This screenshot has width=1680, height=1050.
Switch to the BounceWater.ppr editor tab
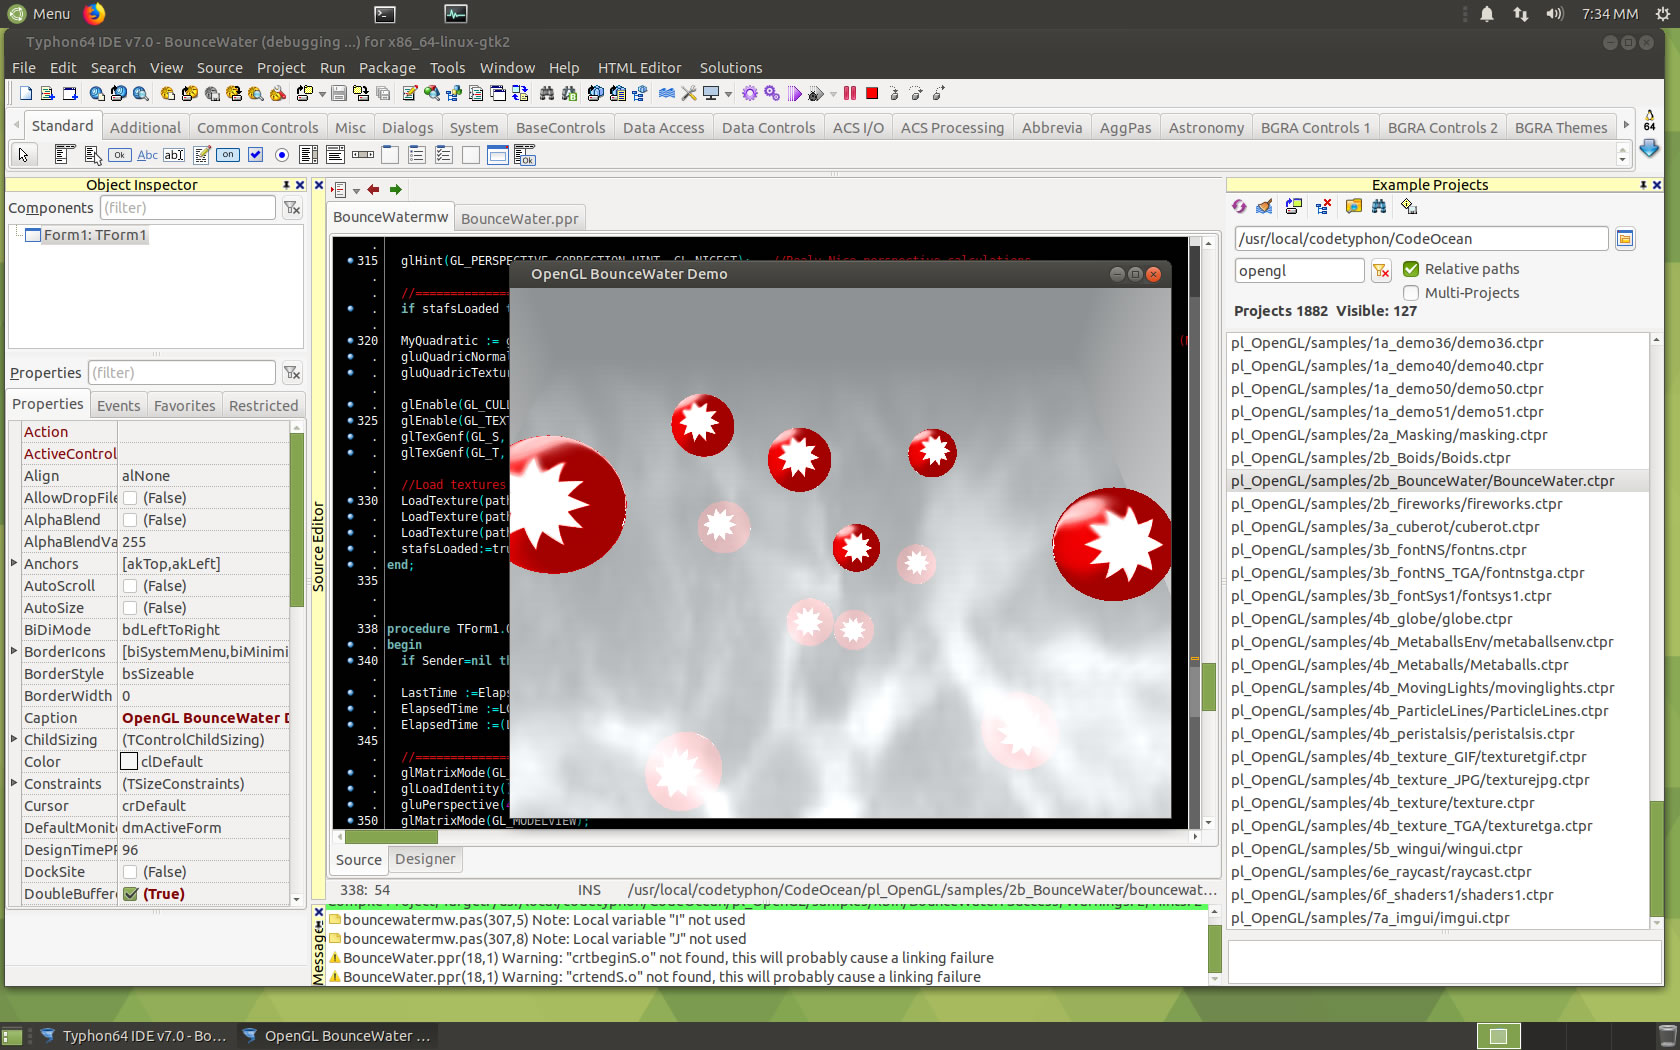point(519,218)
